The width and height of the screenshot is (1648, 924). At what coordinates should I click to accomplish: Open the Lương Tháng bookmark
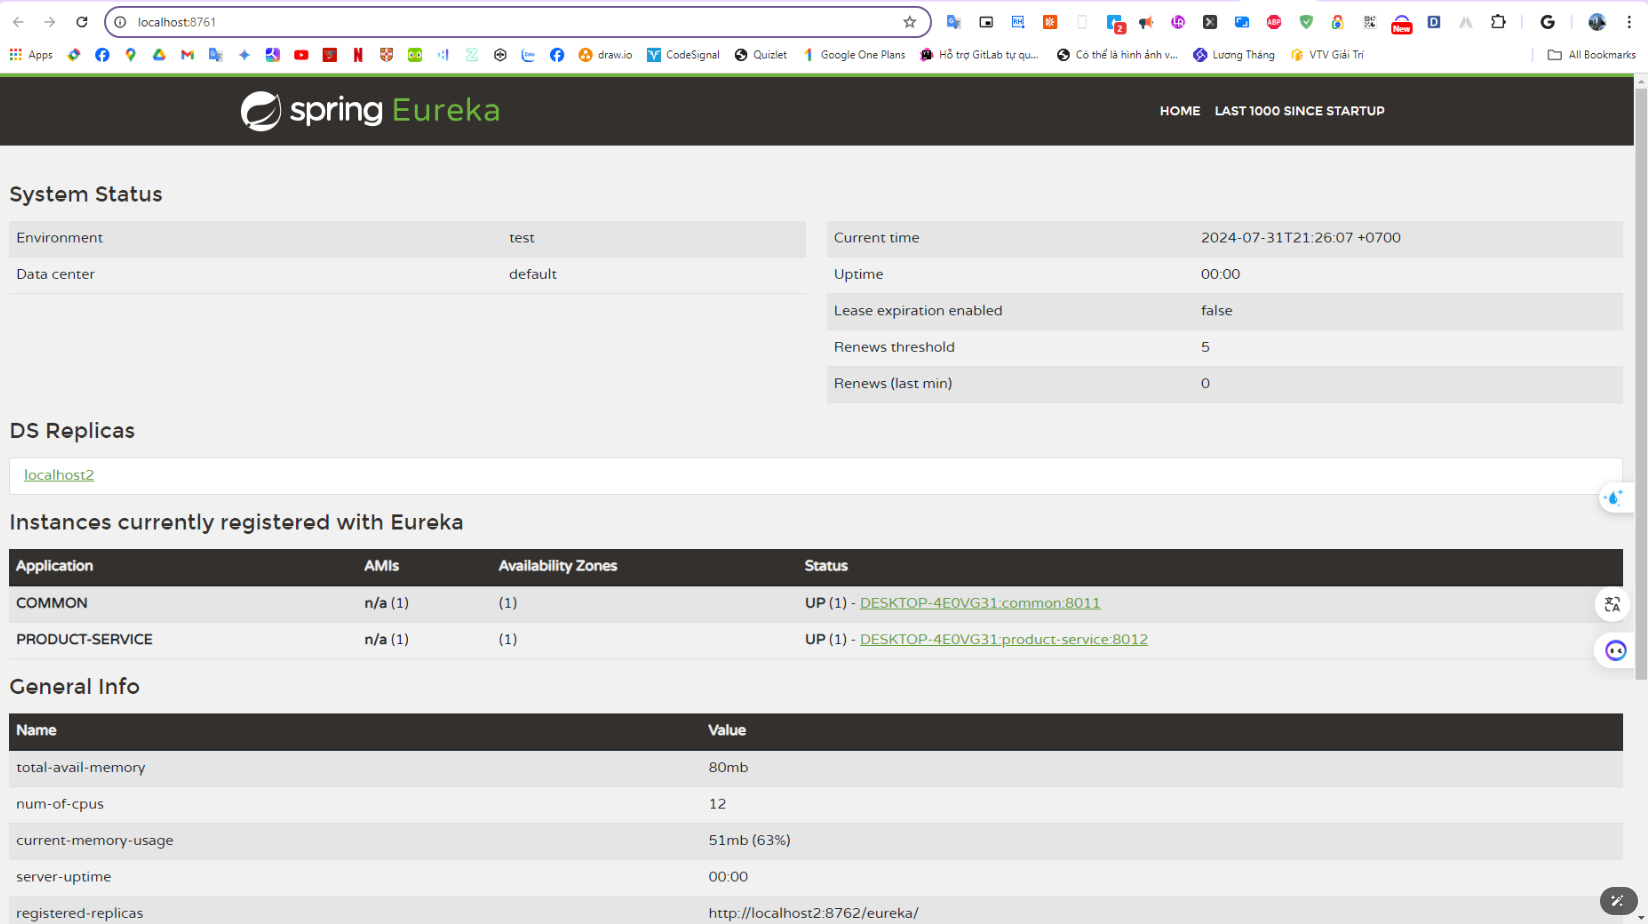(x=1234, y=55)
